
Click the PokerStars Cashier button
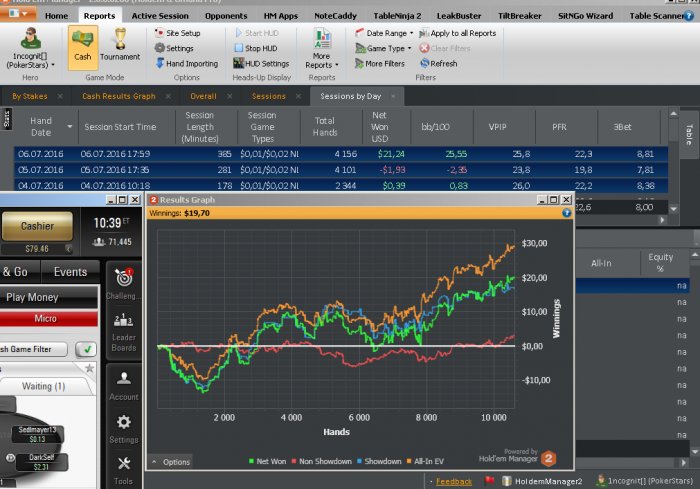coord(37,226)
